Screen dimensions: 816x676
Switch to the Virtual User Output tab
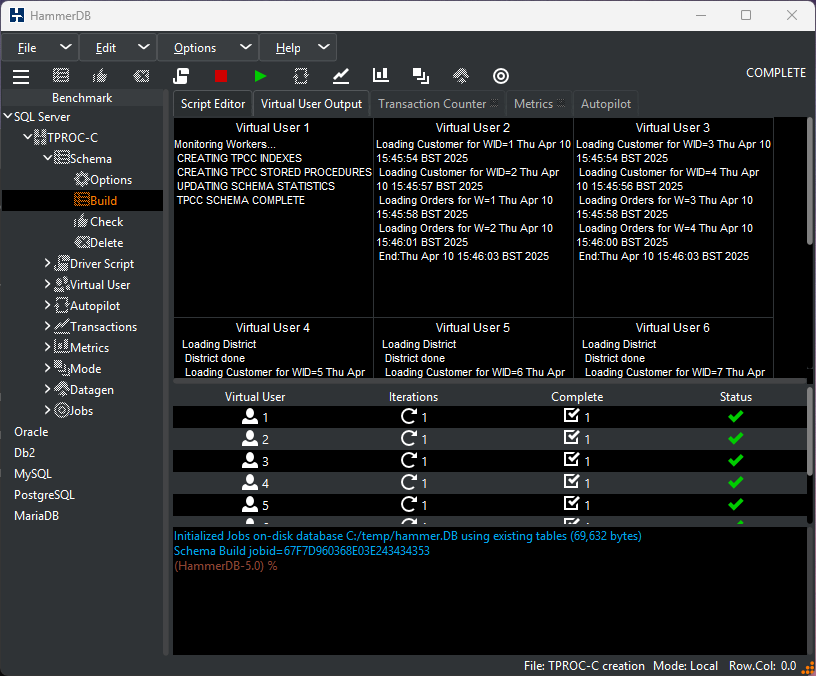[311, 104]
